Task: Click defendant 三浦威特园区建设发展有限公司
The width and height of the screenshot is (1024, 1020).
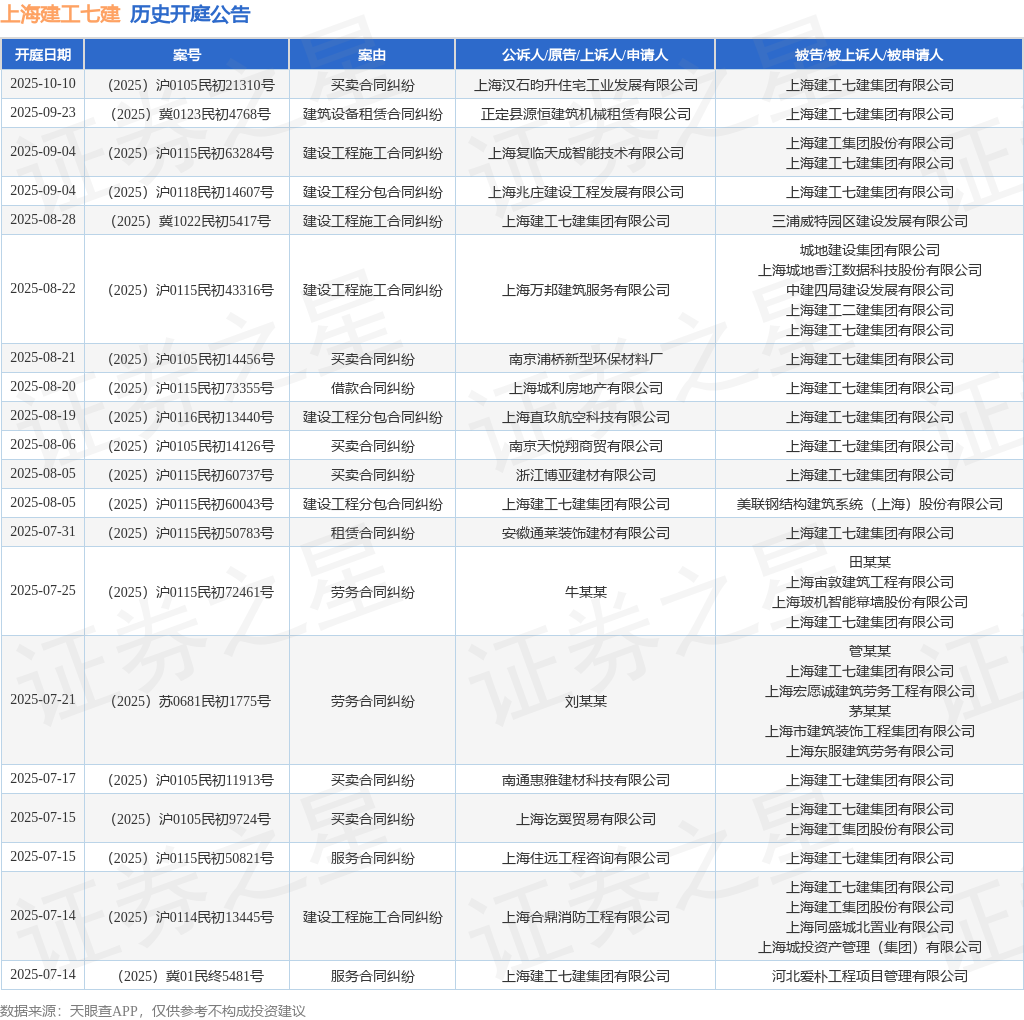Action: coord(870,221)
